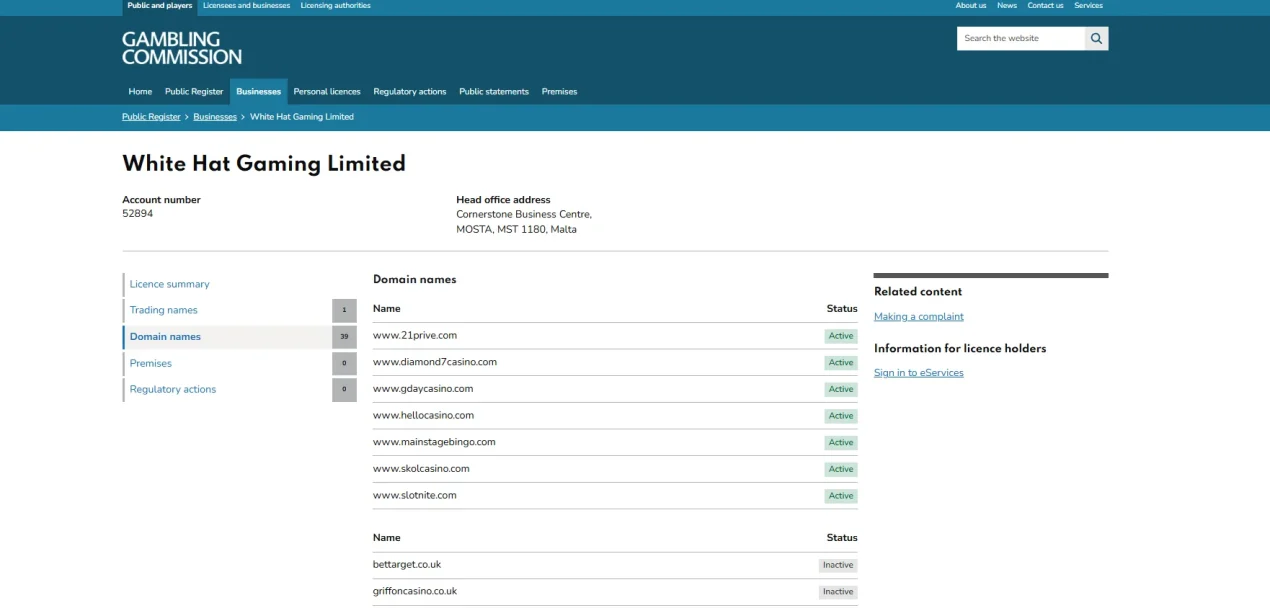Click Active status badge for www.slotnite.com

(841, 496)
